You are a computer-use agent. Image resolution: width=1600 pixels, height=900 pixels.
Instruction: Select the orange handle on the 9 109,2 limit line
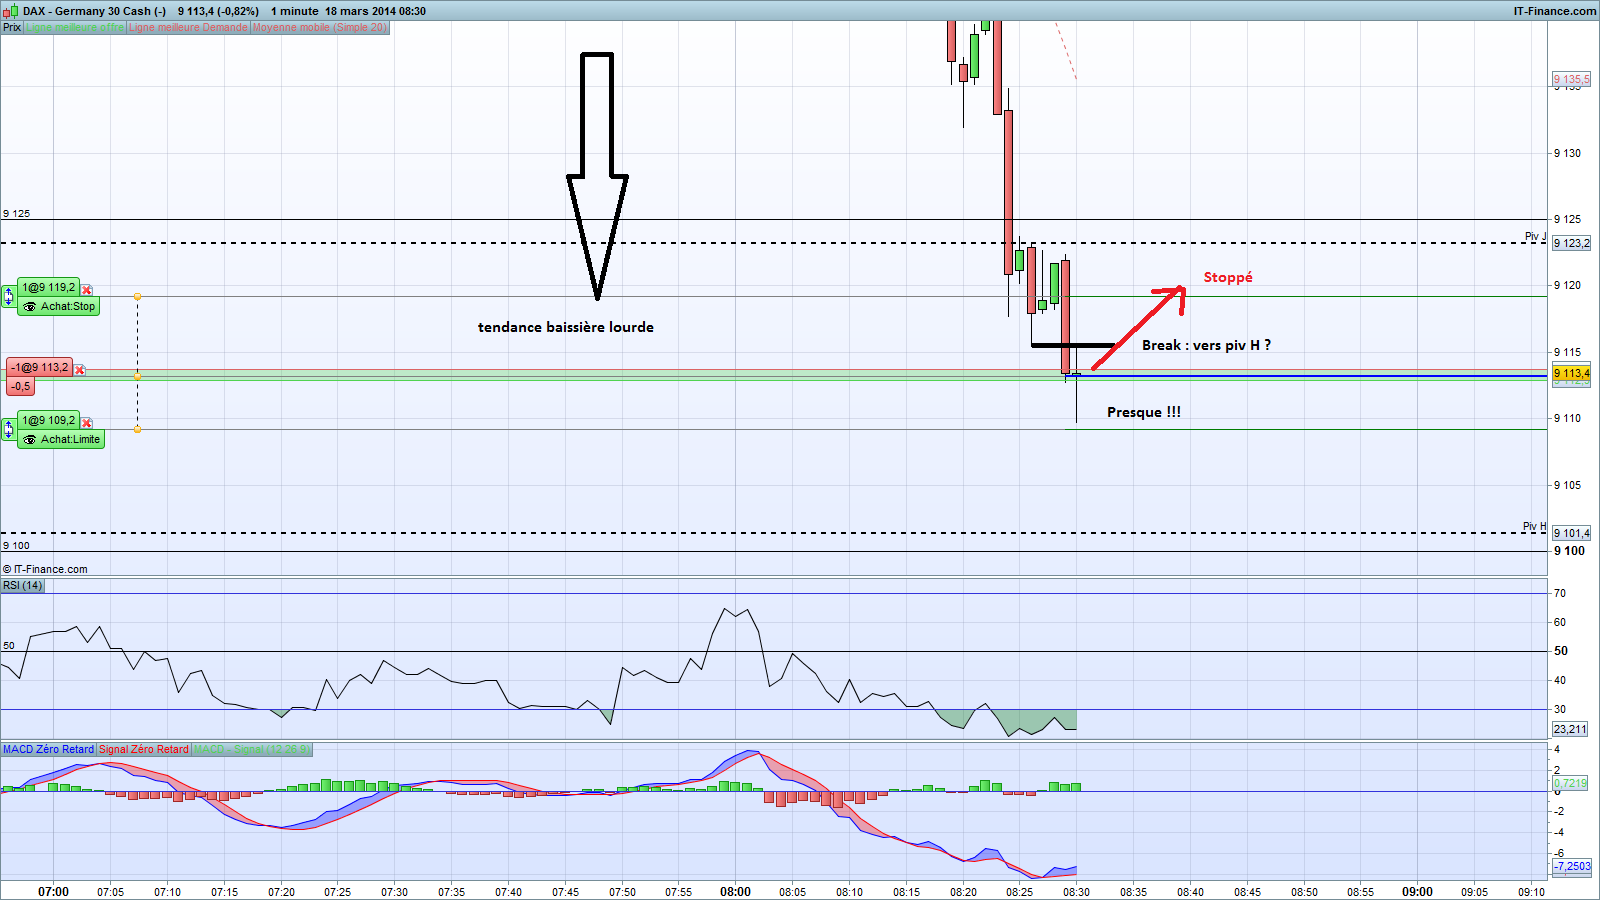pos(138,430)
